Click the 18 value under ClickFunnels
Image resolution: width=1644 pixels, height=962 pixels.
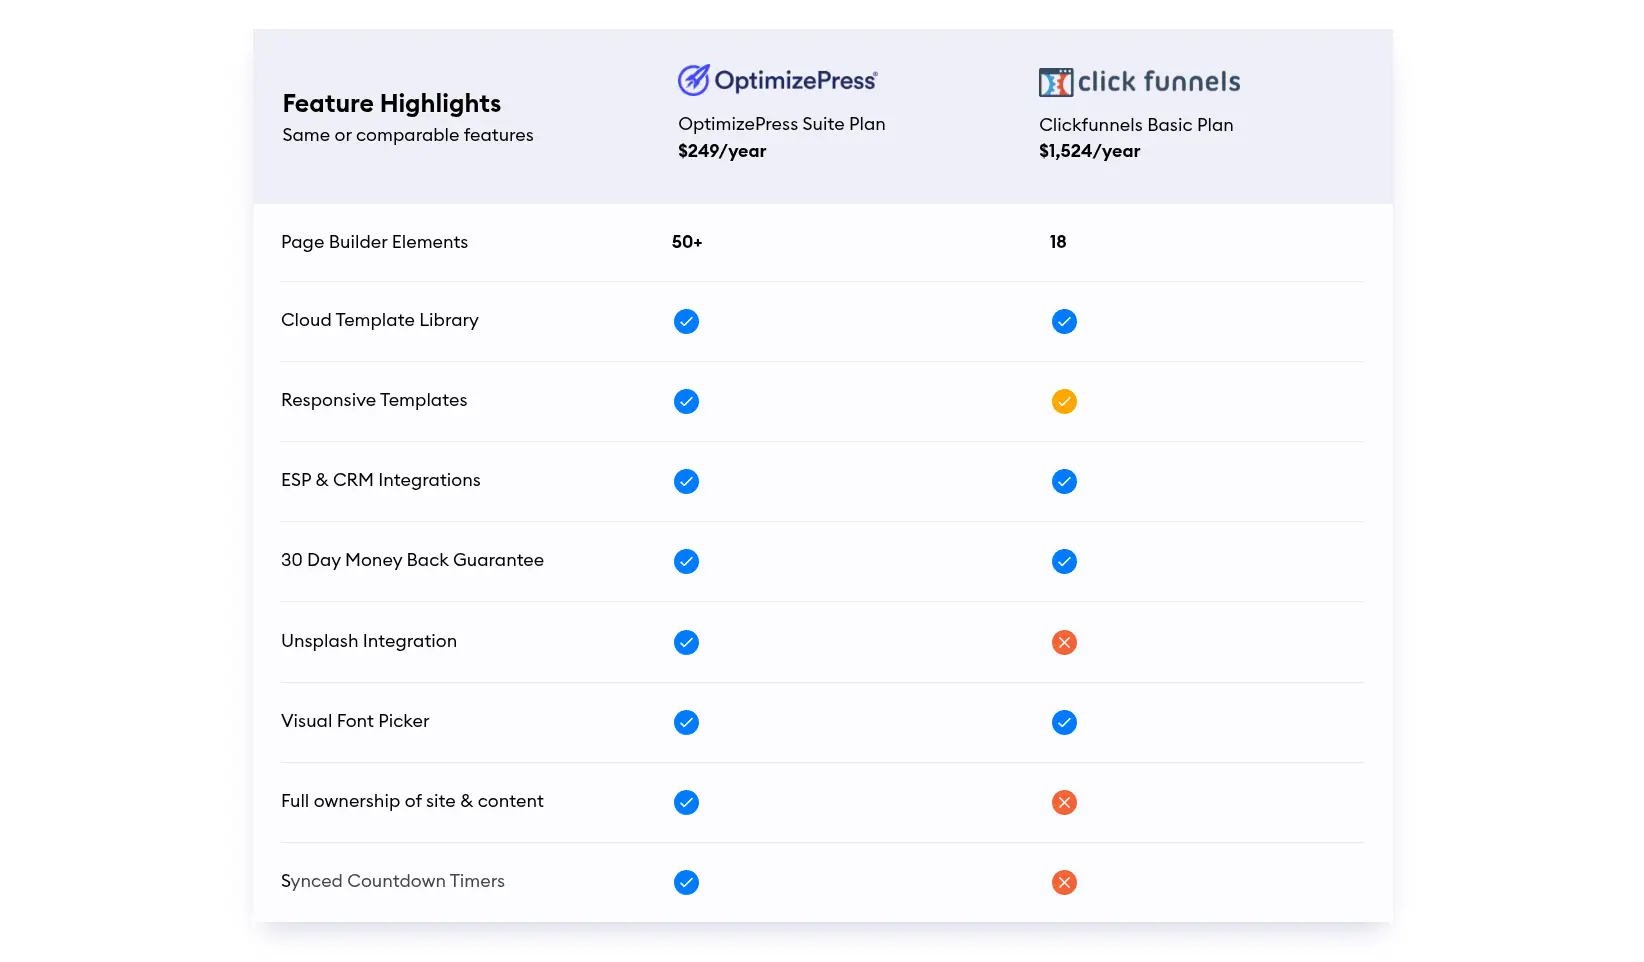click(1057, 241)
